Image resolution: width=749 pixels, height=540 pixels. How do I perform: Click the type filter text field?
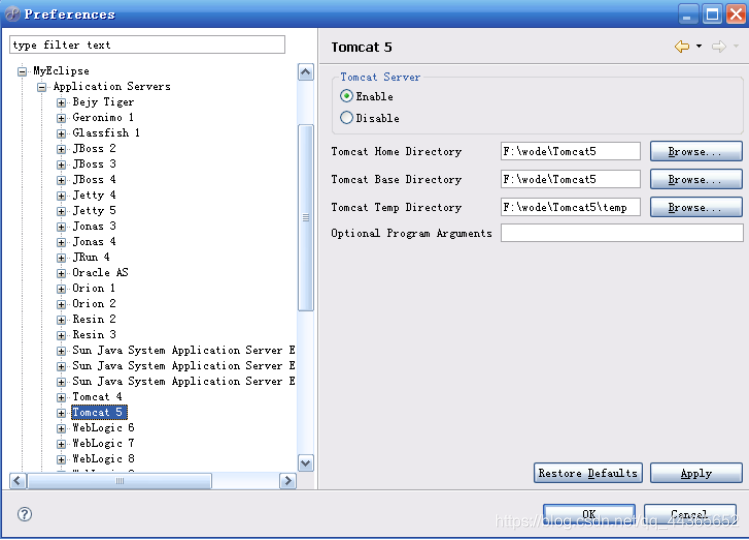(x=147, y=45)
